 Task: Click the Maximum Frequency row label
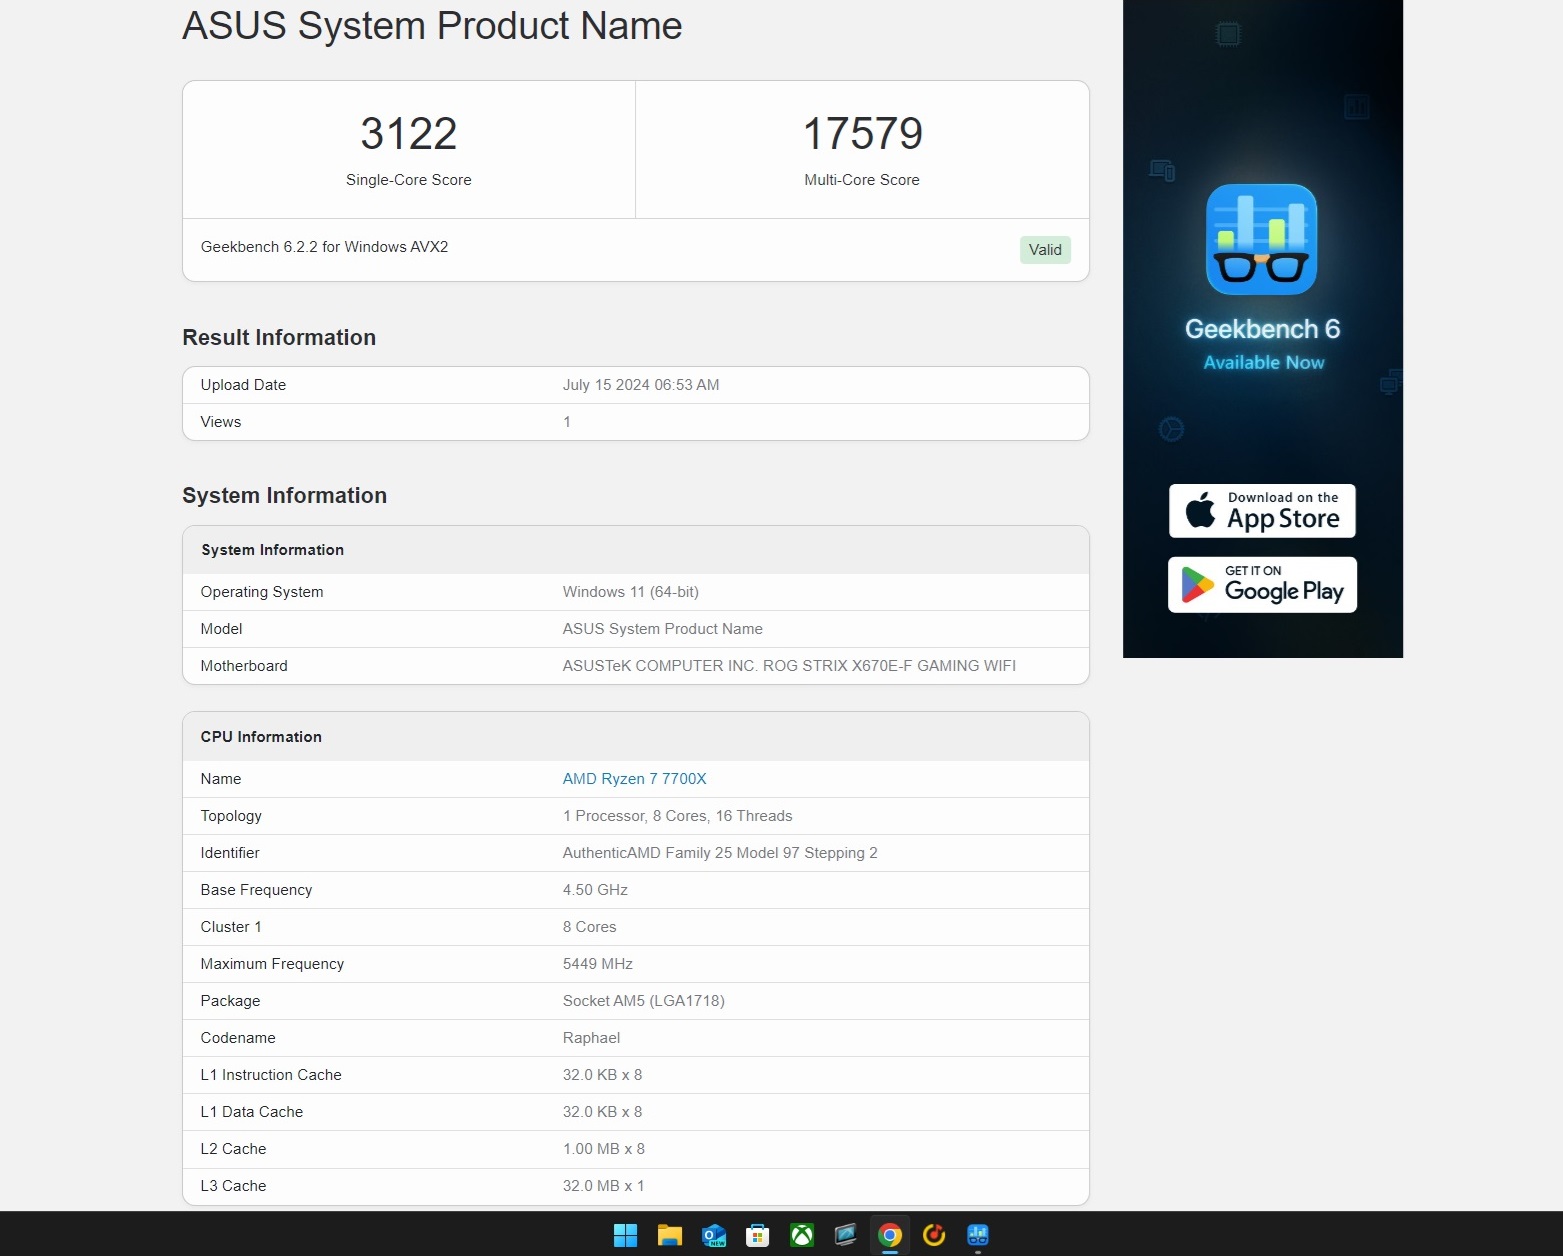[x=272, y=964]
